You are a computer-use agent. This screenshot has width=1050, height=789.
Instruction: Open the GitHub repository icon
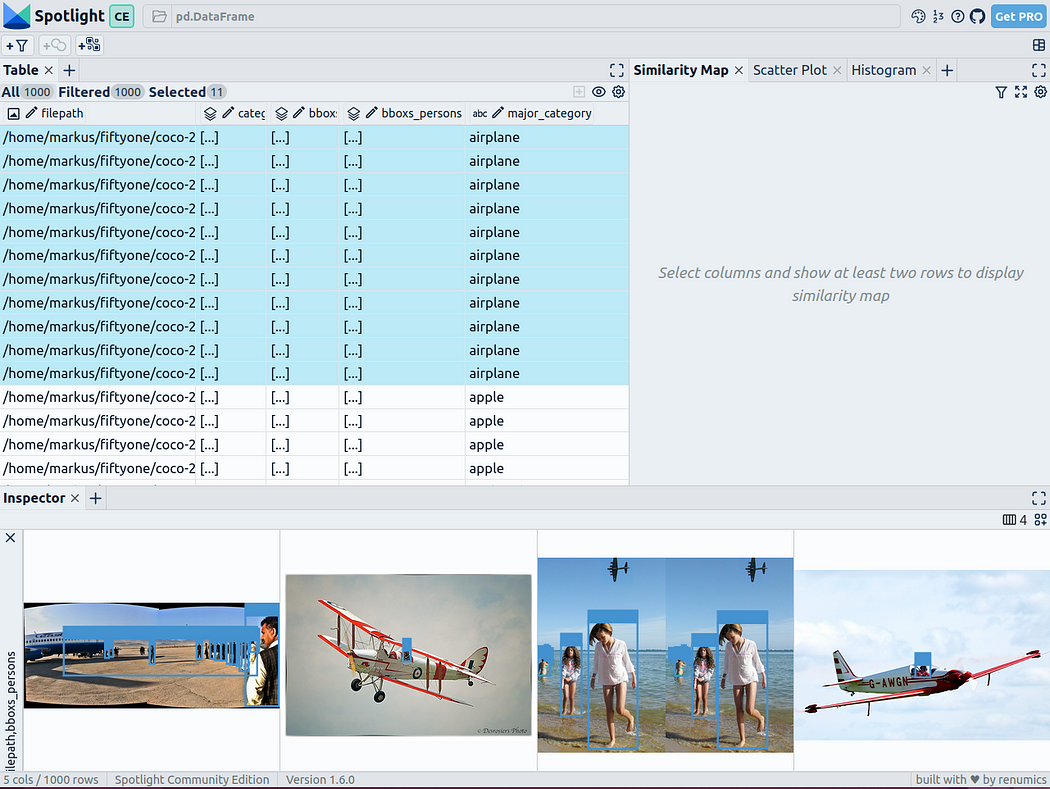pos(977,16)
